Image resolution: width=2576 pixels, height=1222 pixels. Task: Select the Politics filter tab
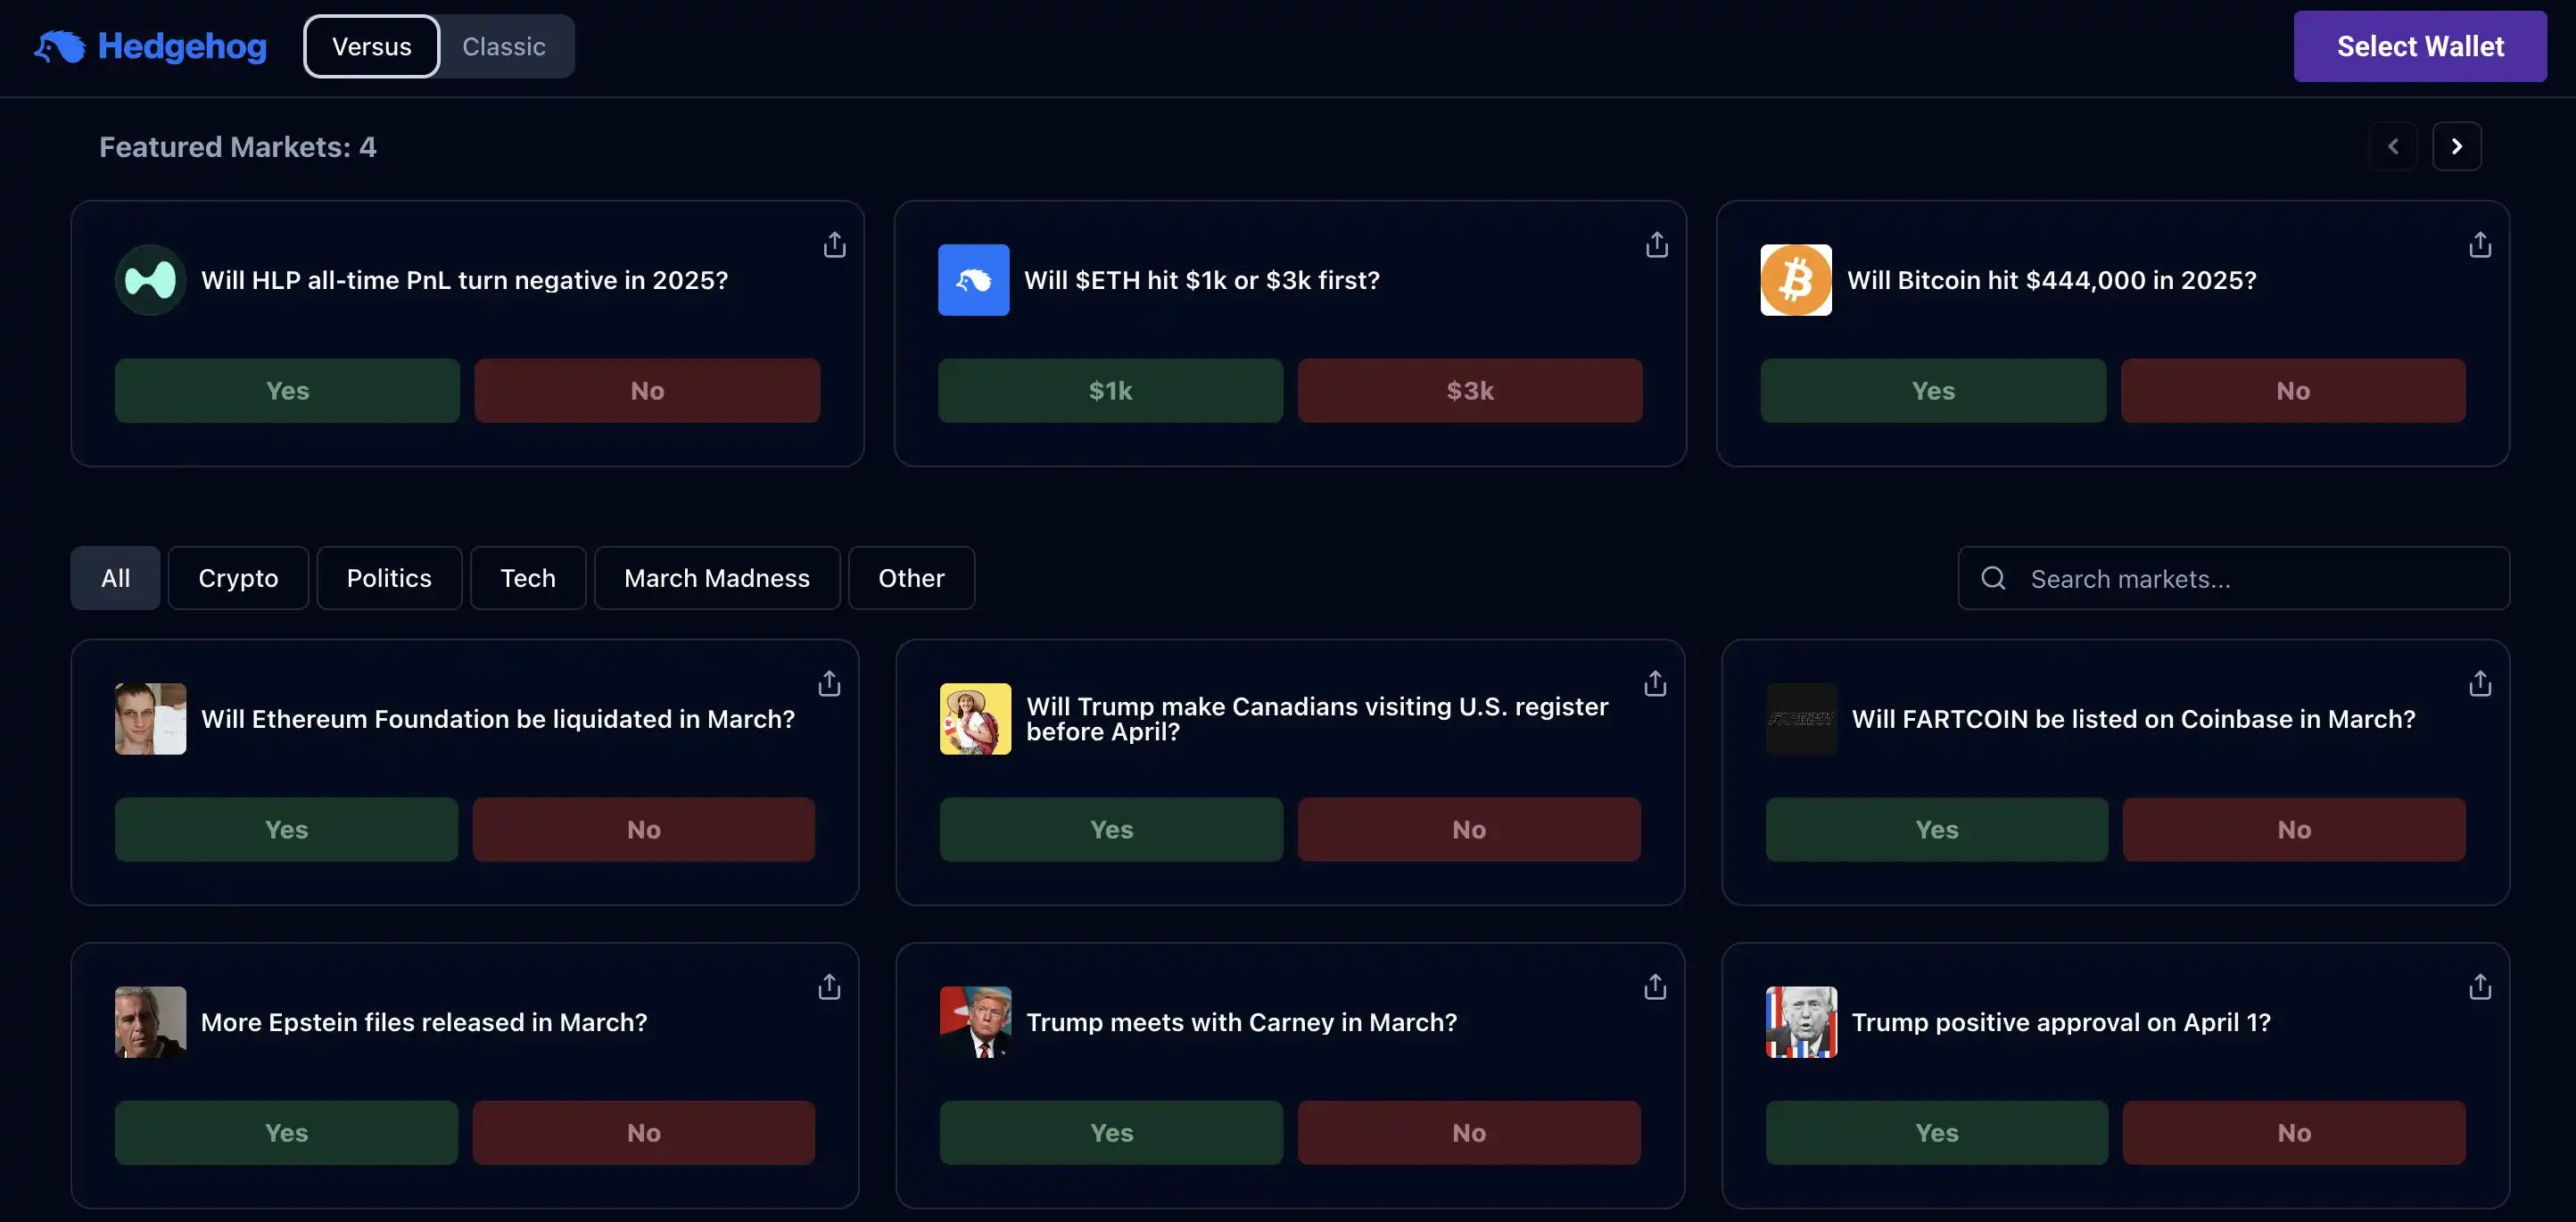(x=389, y=578)
